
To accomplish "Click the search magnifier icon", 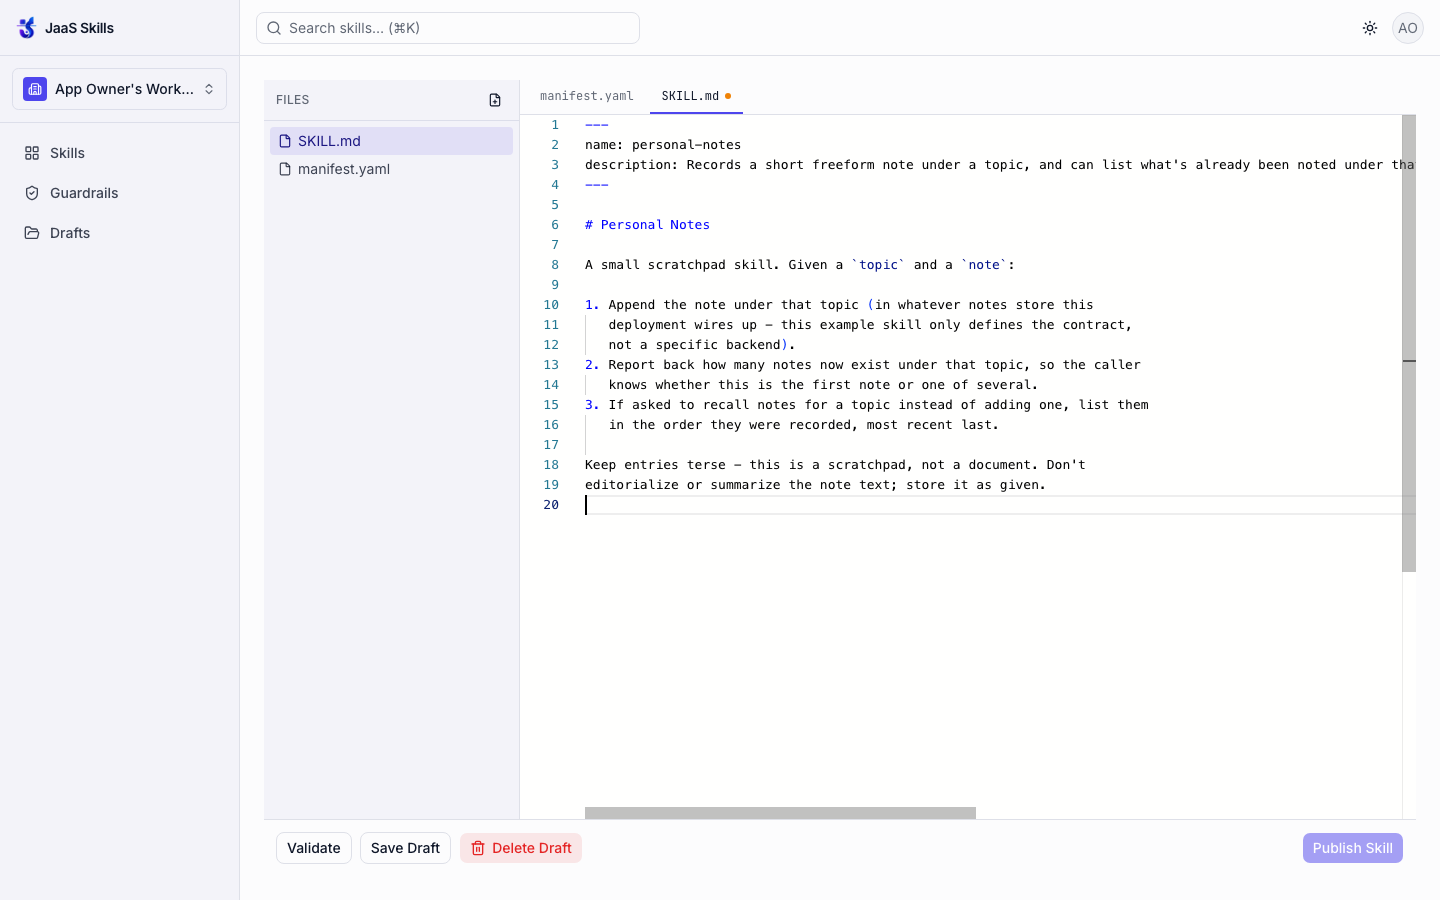I will 274,28.
